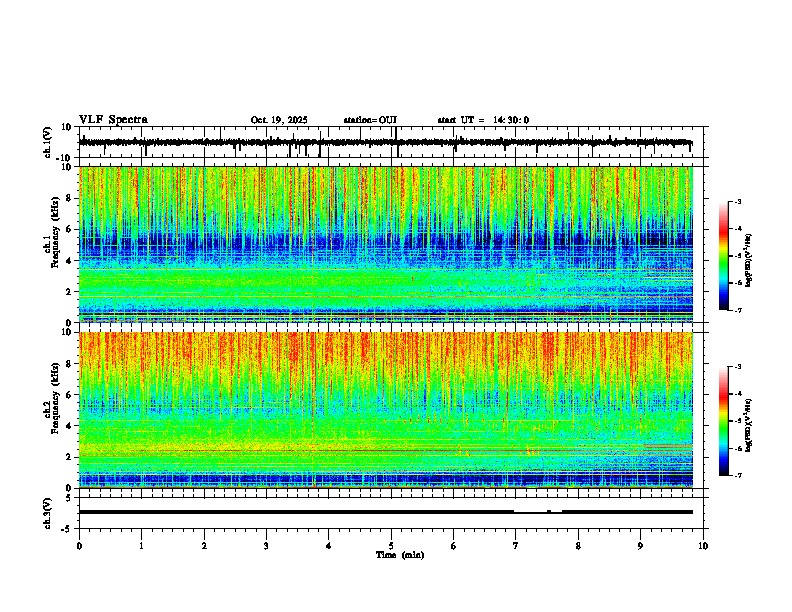The height and width of the screenshot is (612, 792).
Task: Click time axis tick label '1'
Action: pyautogui.click(x=141, y=546)
